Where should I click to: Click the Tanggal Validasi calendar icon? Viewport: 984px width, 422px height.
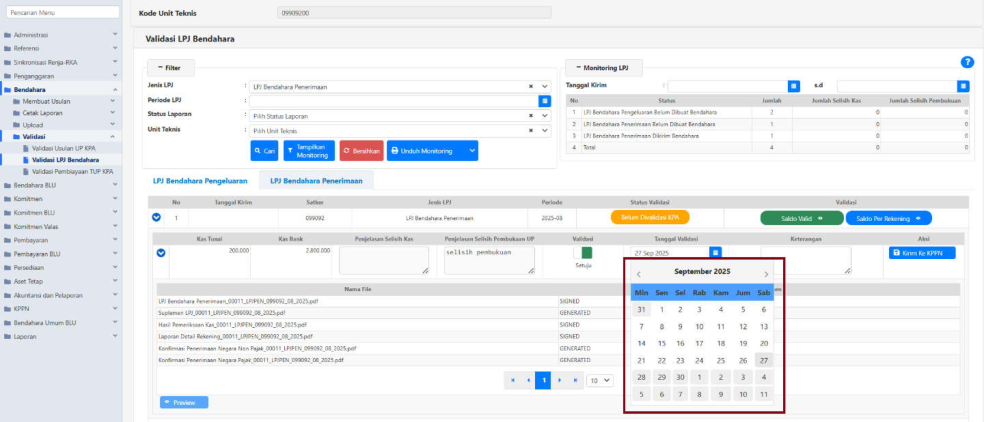click(715, 253)
